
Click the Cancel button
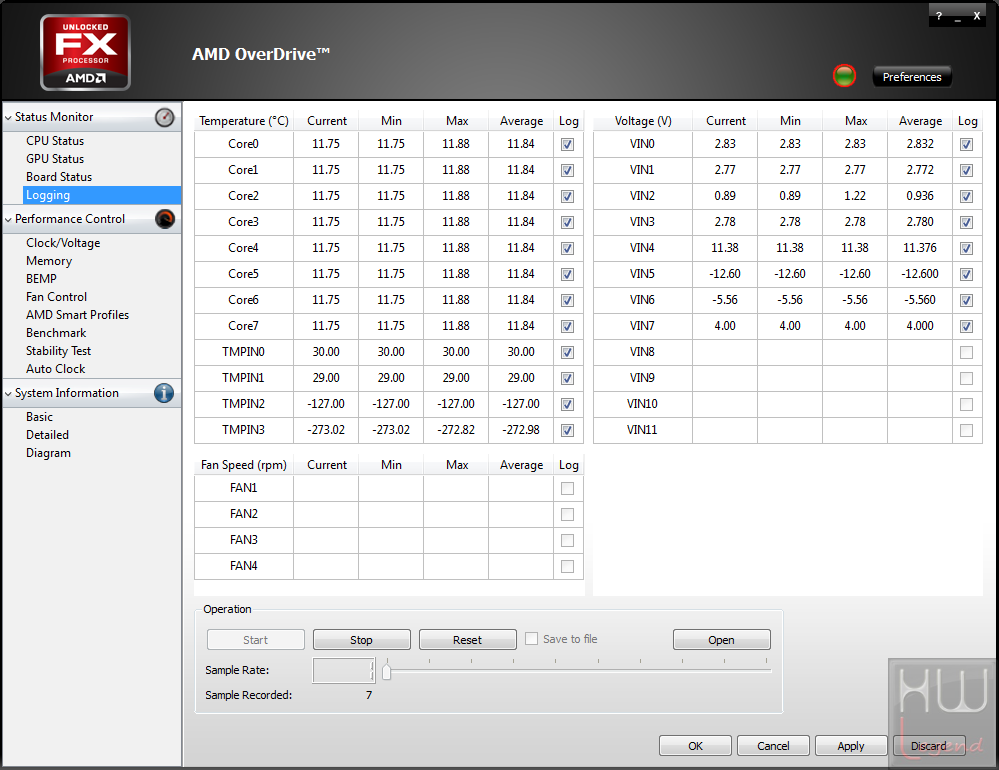click(773, 746)
